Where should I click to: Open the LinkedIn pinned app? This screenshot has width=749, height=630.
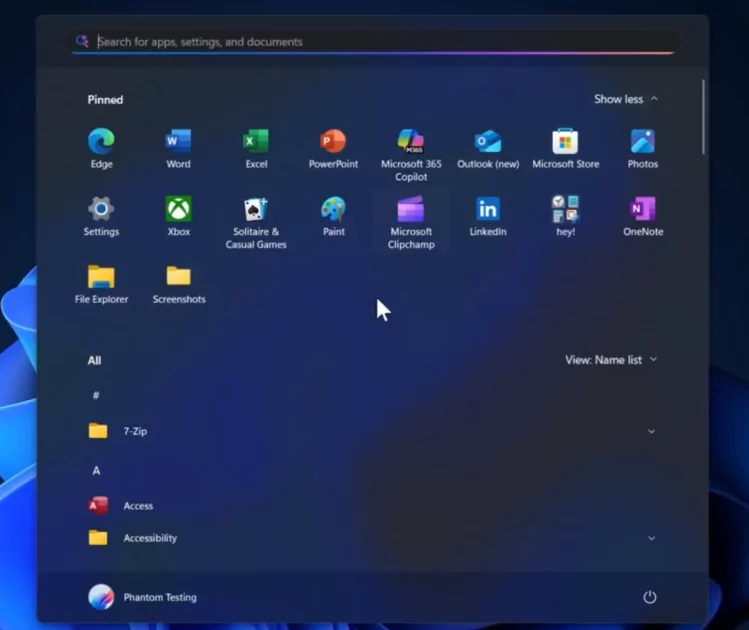coord(488,216)
